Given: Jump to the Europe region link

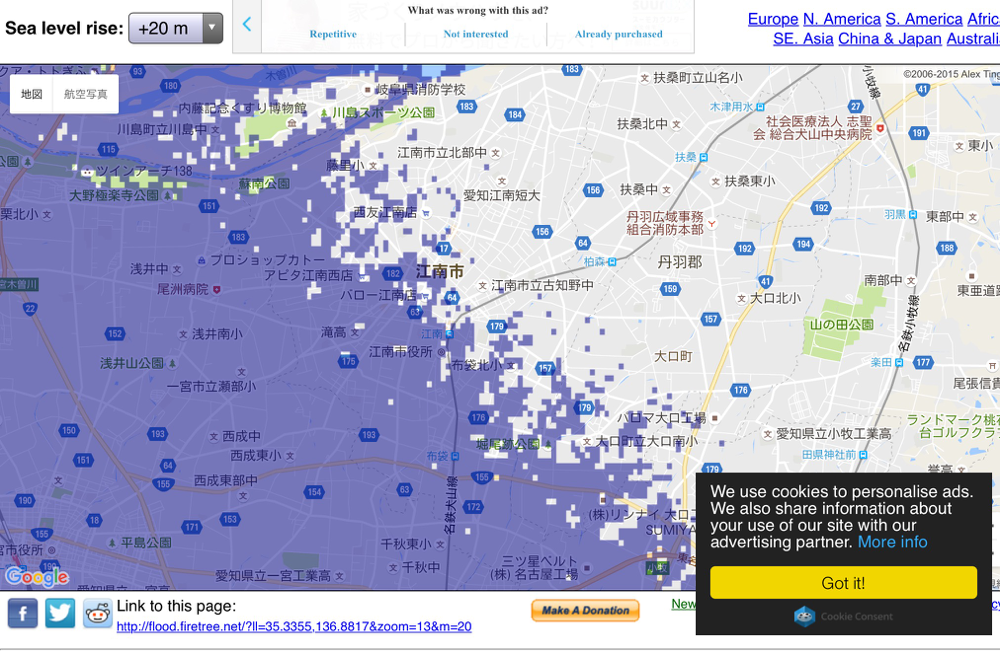Looking at the screenshot, I should click(x=772, y=19).
